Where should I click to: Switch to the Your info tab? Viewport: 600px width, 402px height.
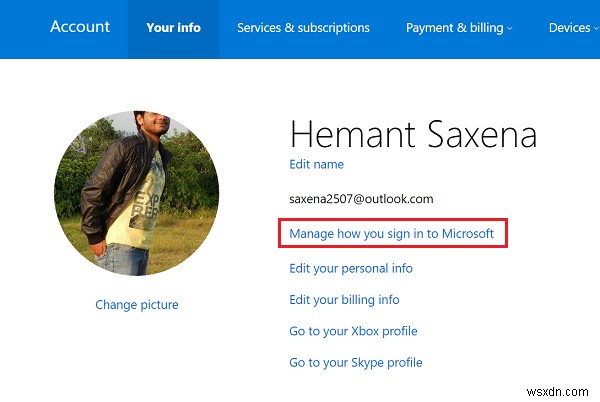pos(173,28)
